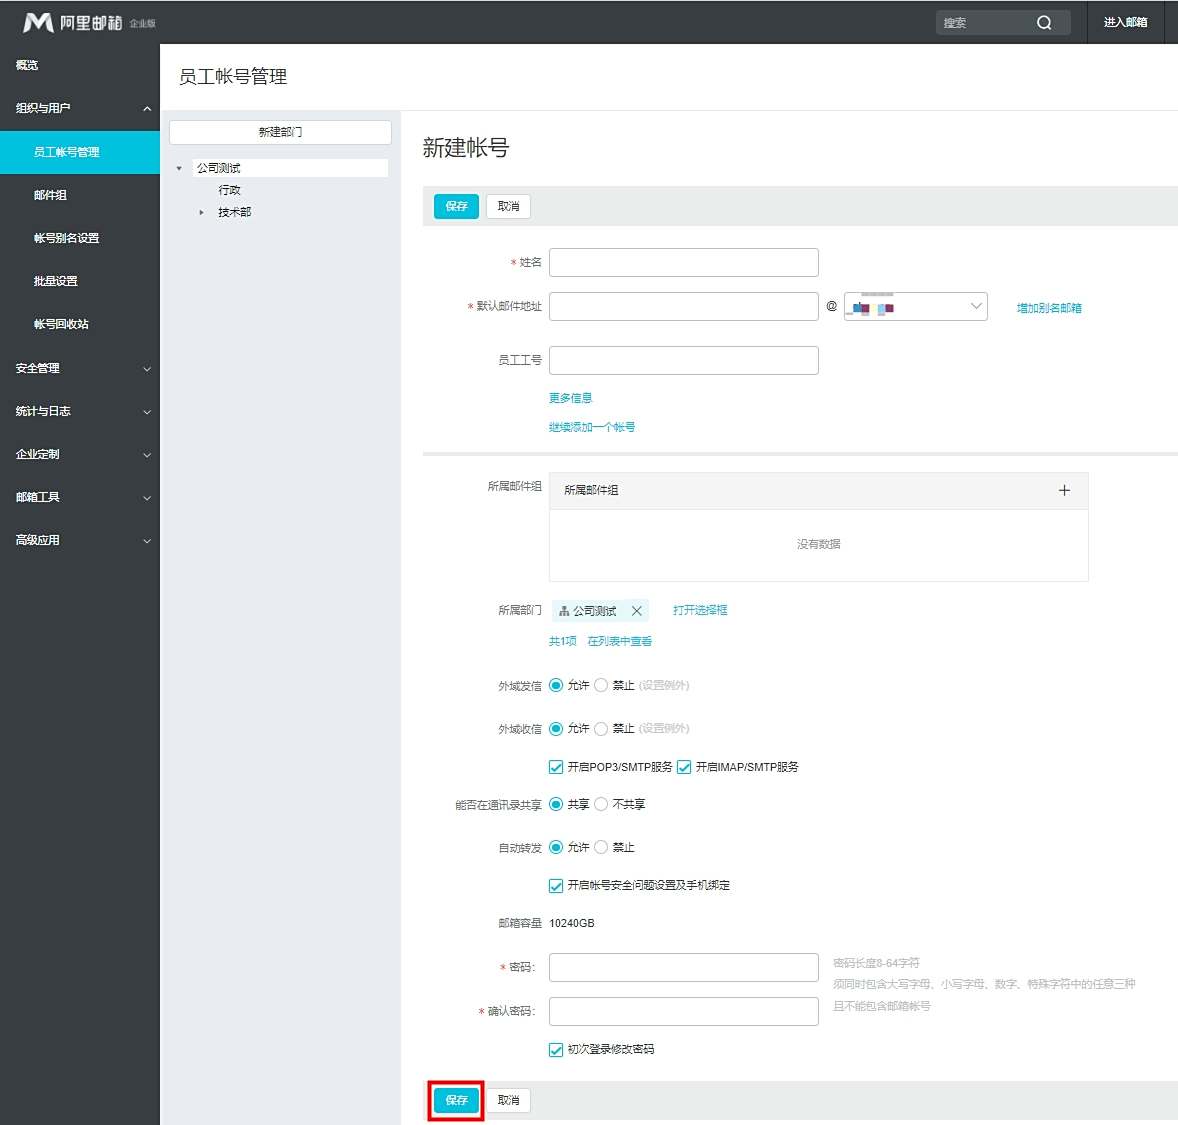Image resolution: width=1178 pixels, height=1125 pixels.
Task: Click the 姓名 input field
Action: [683, 262]
